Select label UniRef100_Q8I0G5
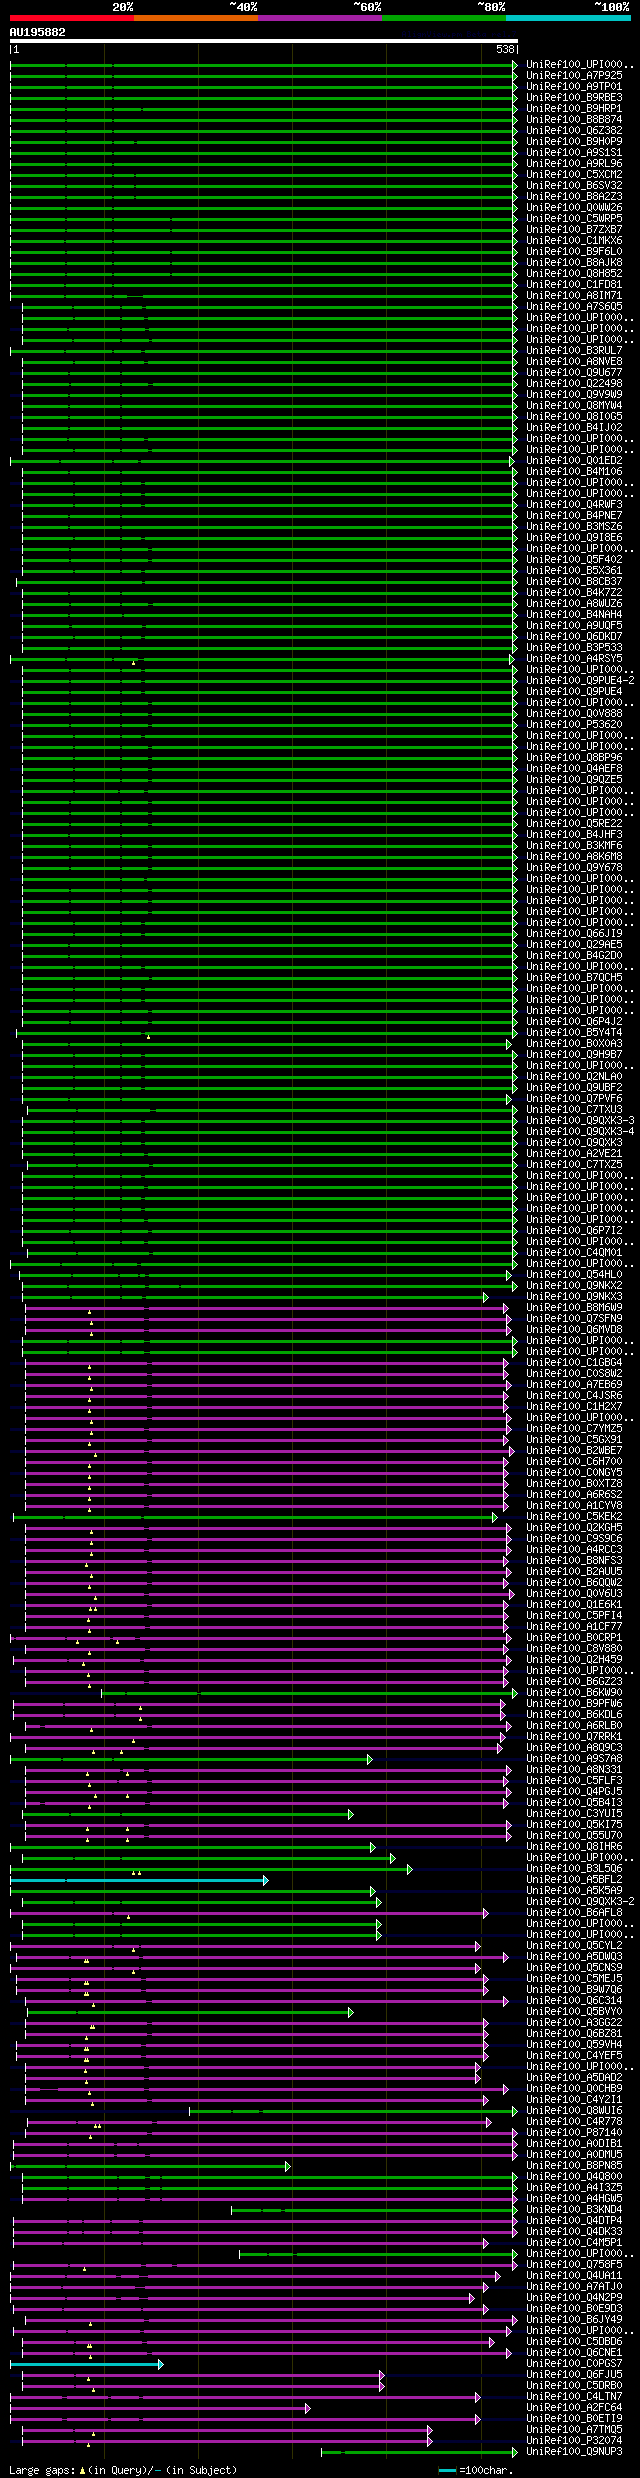640x2478 pixels. pyautogui.click(x=574, y=416)
